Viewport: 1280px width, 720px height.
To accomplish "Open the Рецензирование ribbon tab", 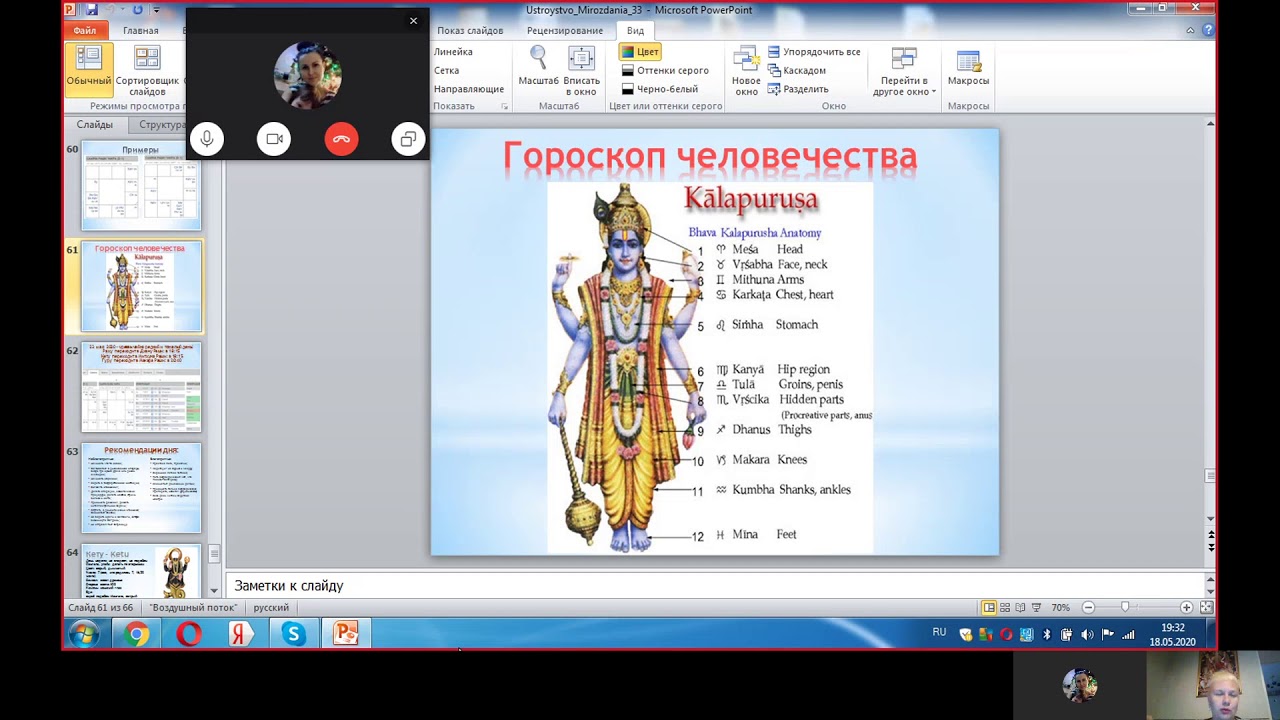I will click(565, 31).
